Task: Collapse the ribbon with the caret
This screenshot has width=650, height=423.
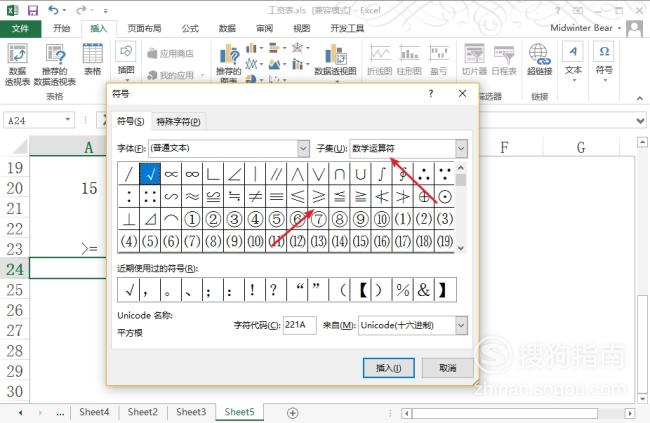Action: point(640,98)
